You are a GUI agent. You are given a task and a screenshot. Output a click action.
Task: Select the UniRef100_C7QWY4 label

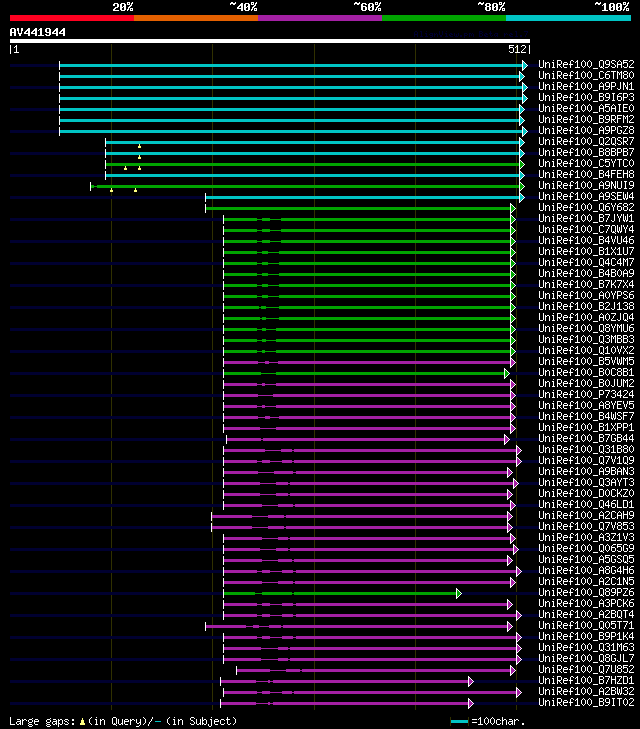click(x=586, y=229)
